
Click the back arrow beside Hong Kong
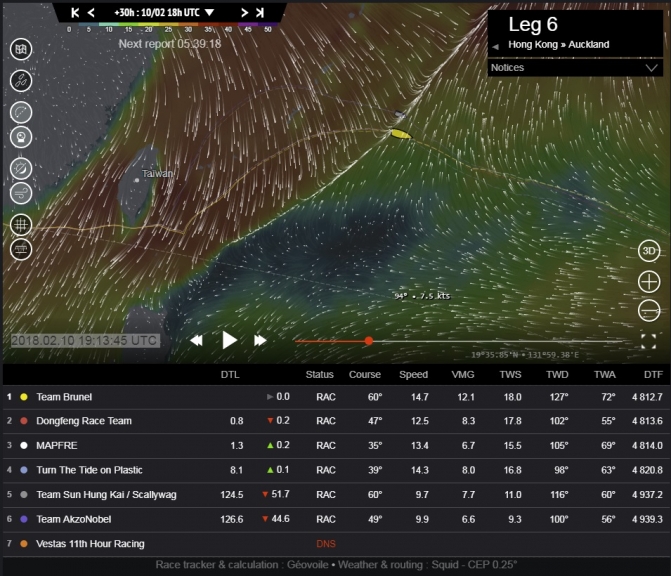496,46
